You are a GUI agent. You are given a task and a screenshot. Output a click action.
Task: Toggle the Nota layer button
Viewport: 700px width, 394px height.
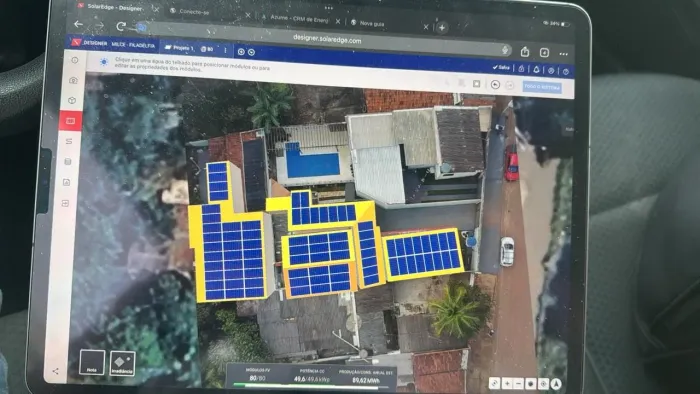click(x=92, y=362)
